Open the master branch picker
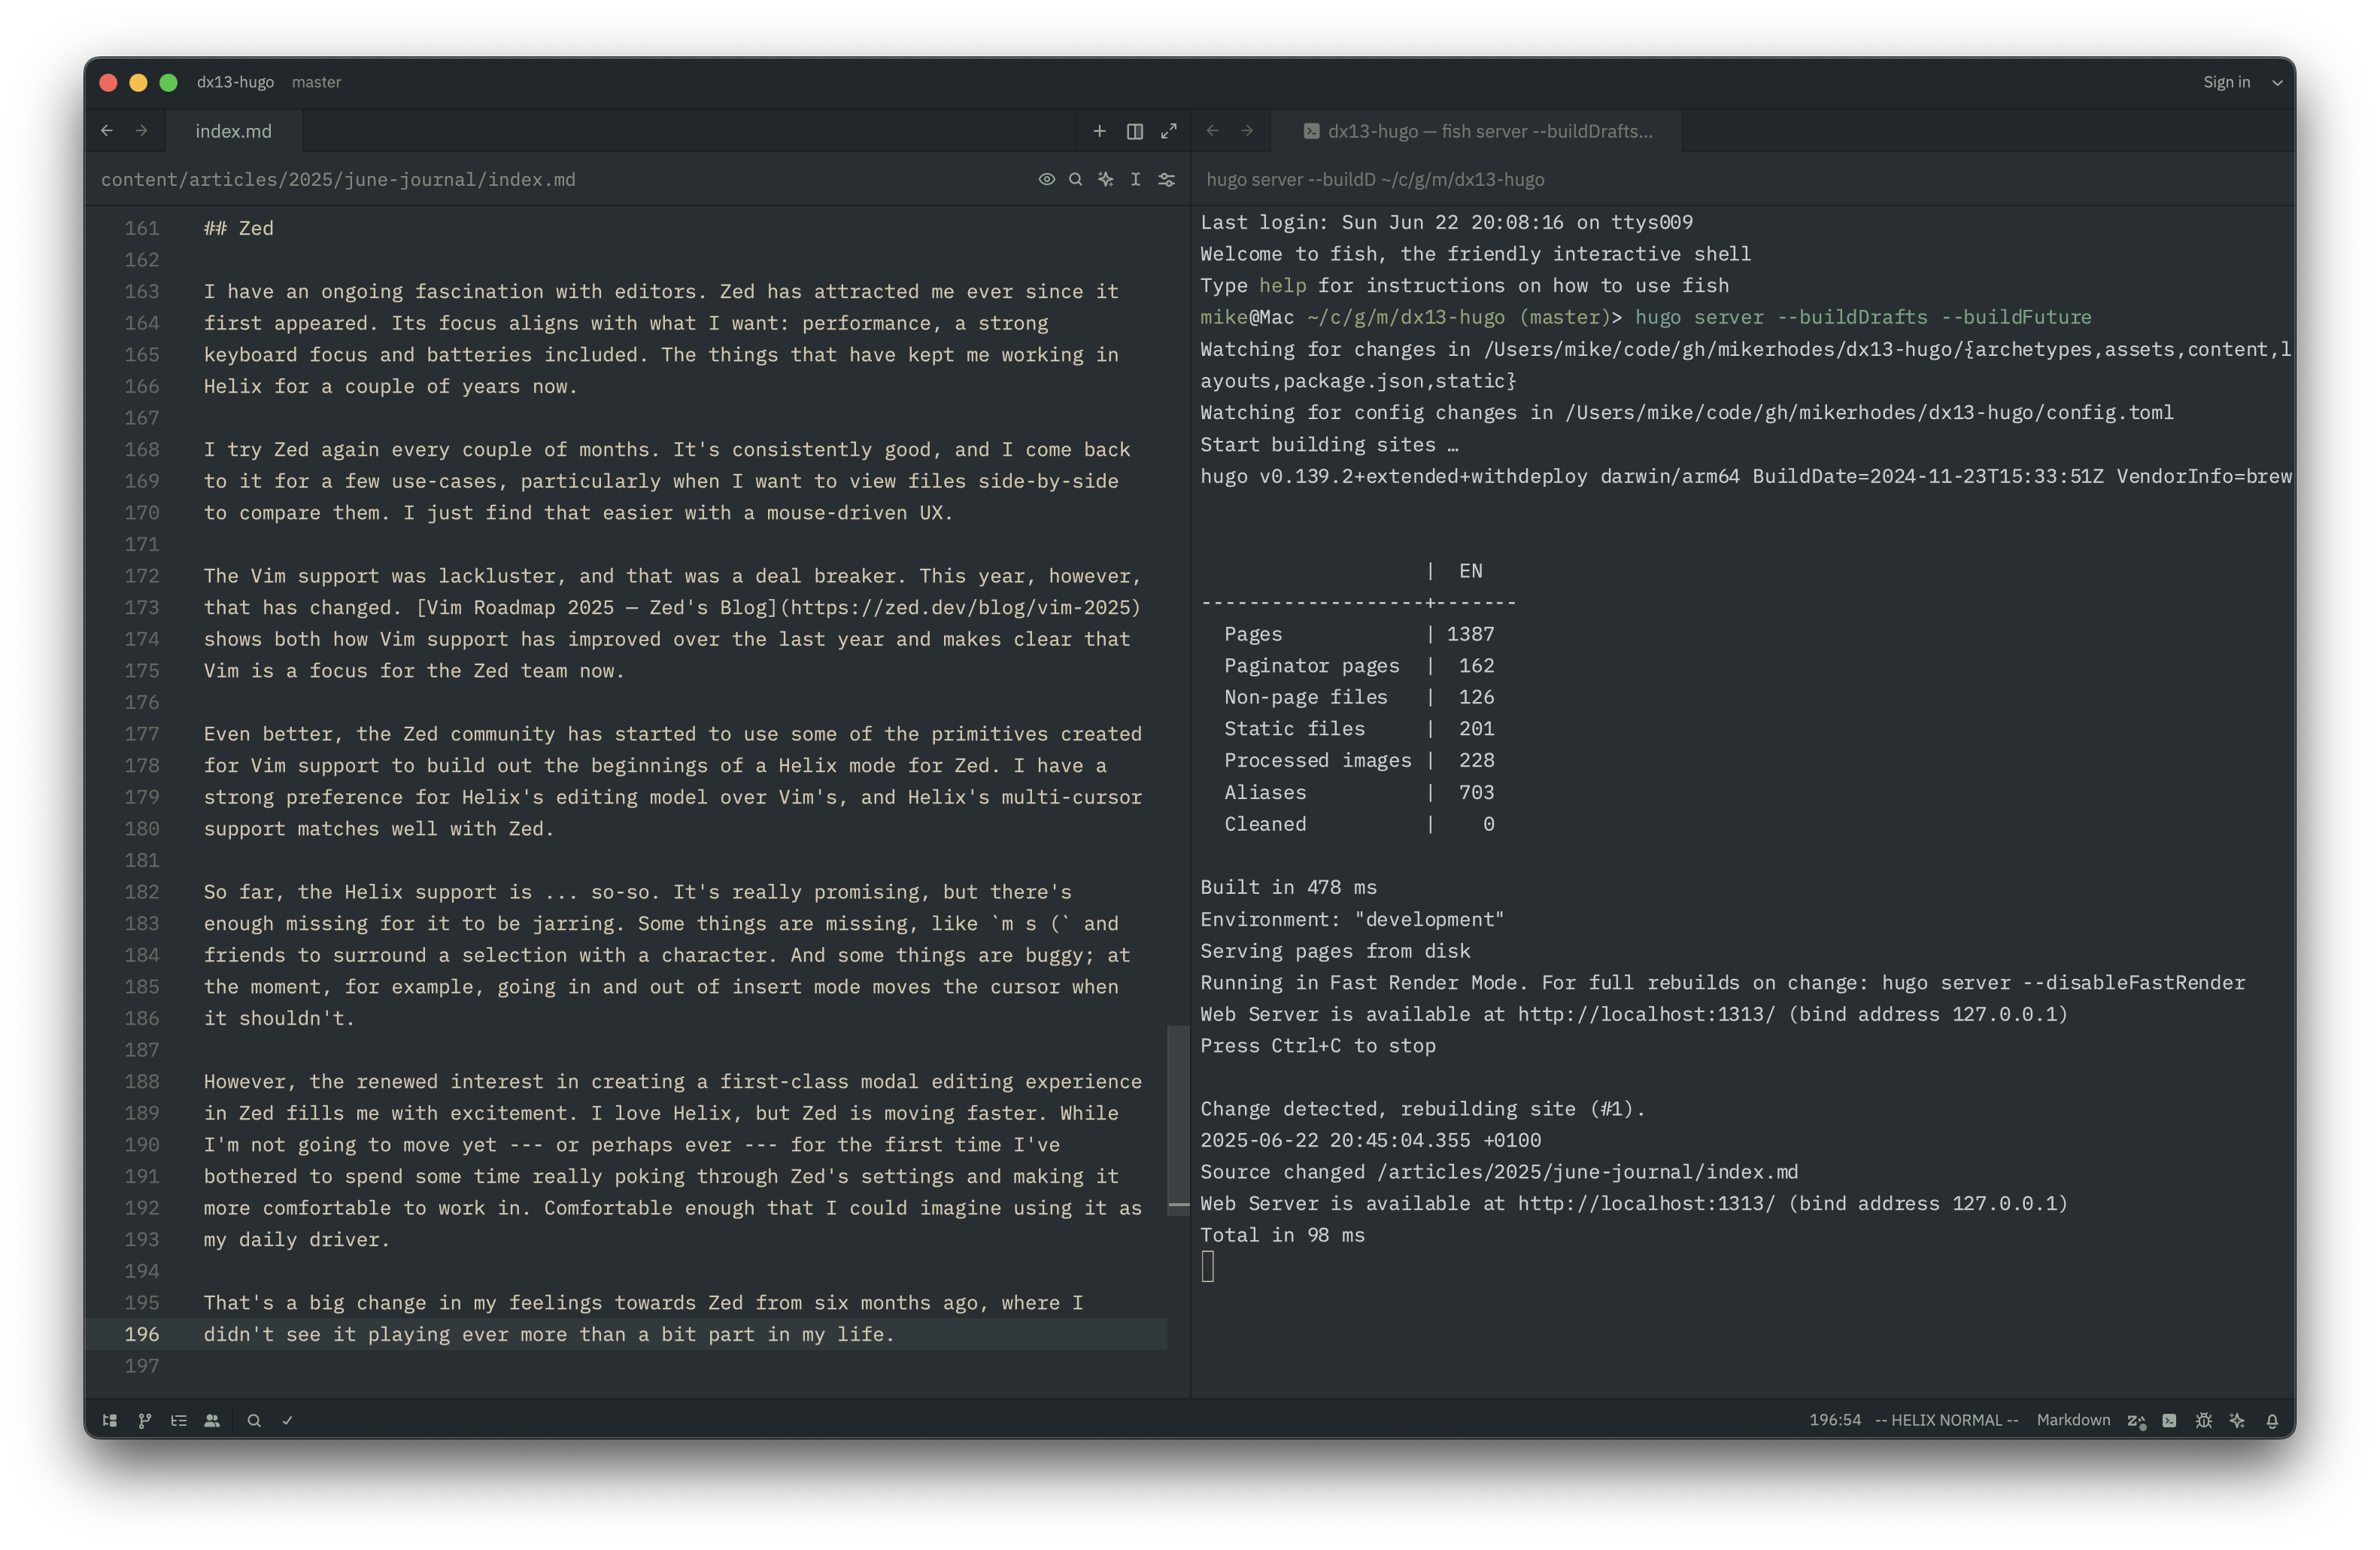Viewport: 2380px width, 1550px height. point(316,82)
